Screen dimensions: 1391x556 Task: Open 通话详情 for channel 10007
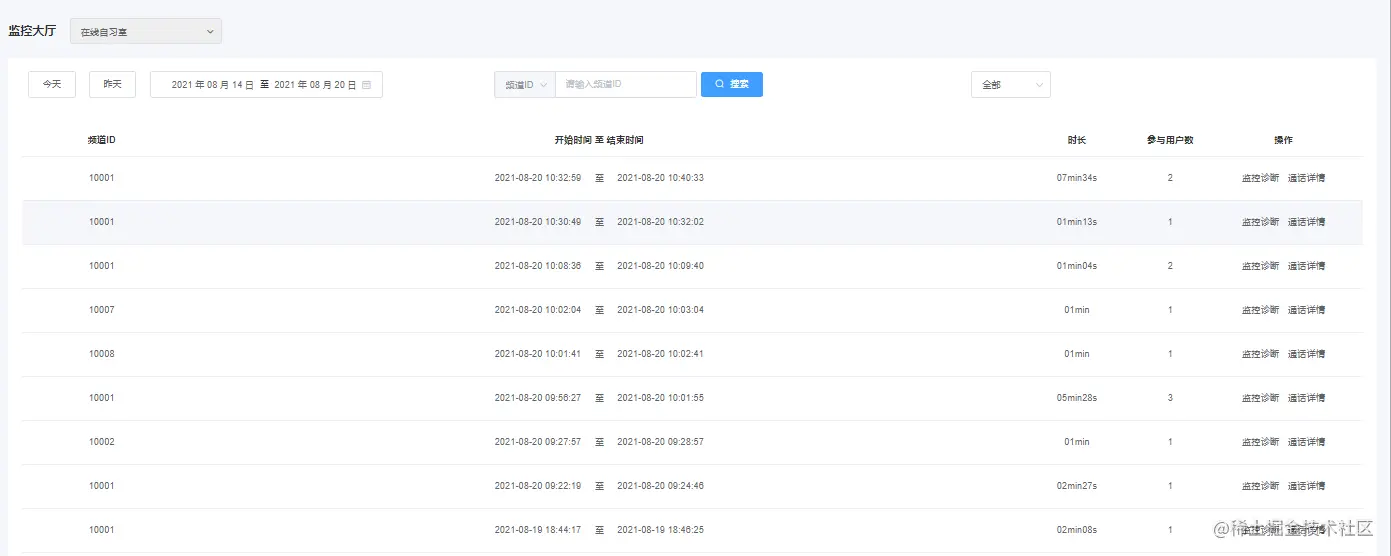pos(1306,310)
